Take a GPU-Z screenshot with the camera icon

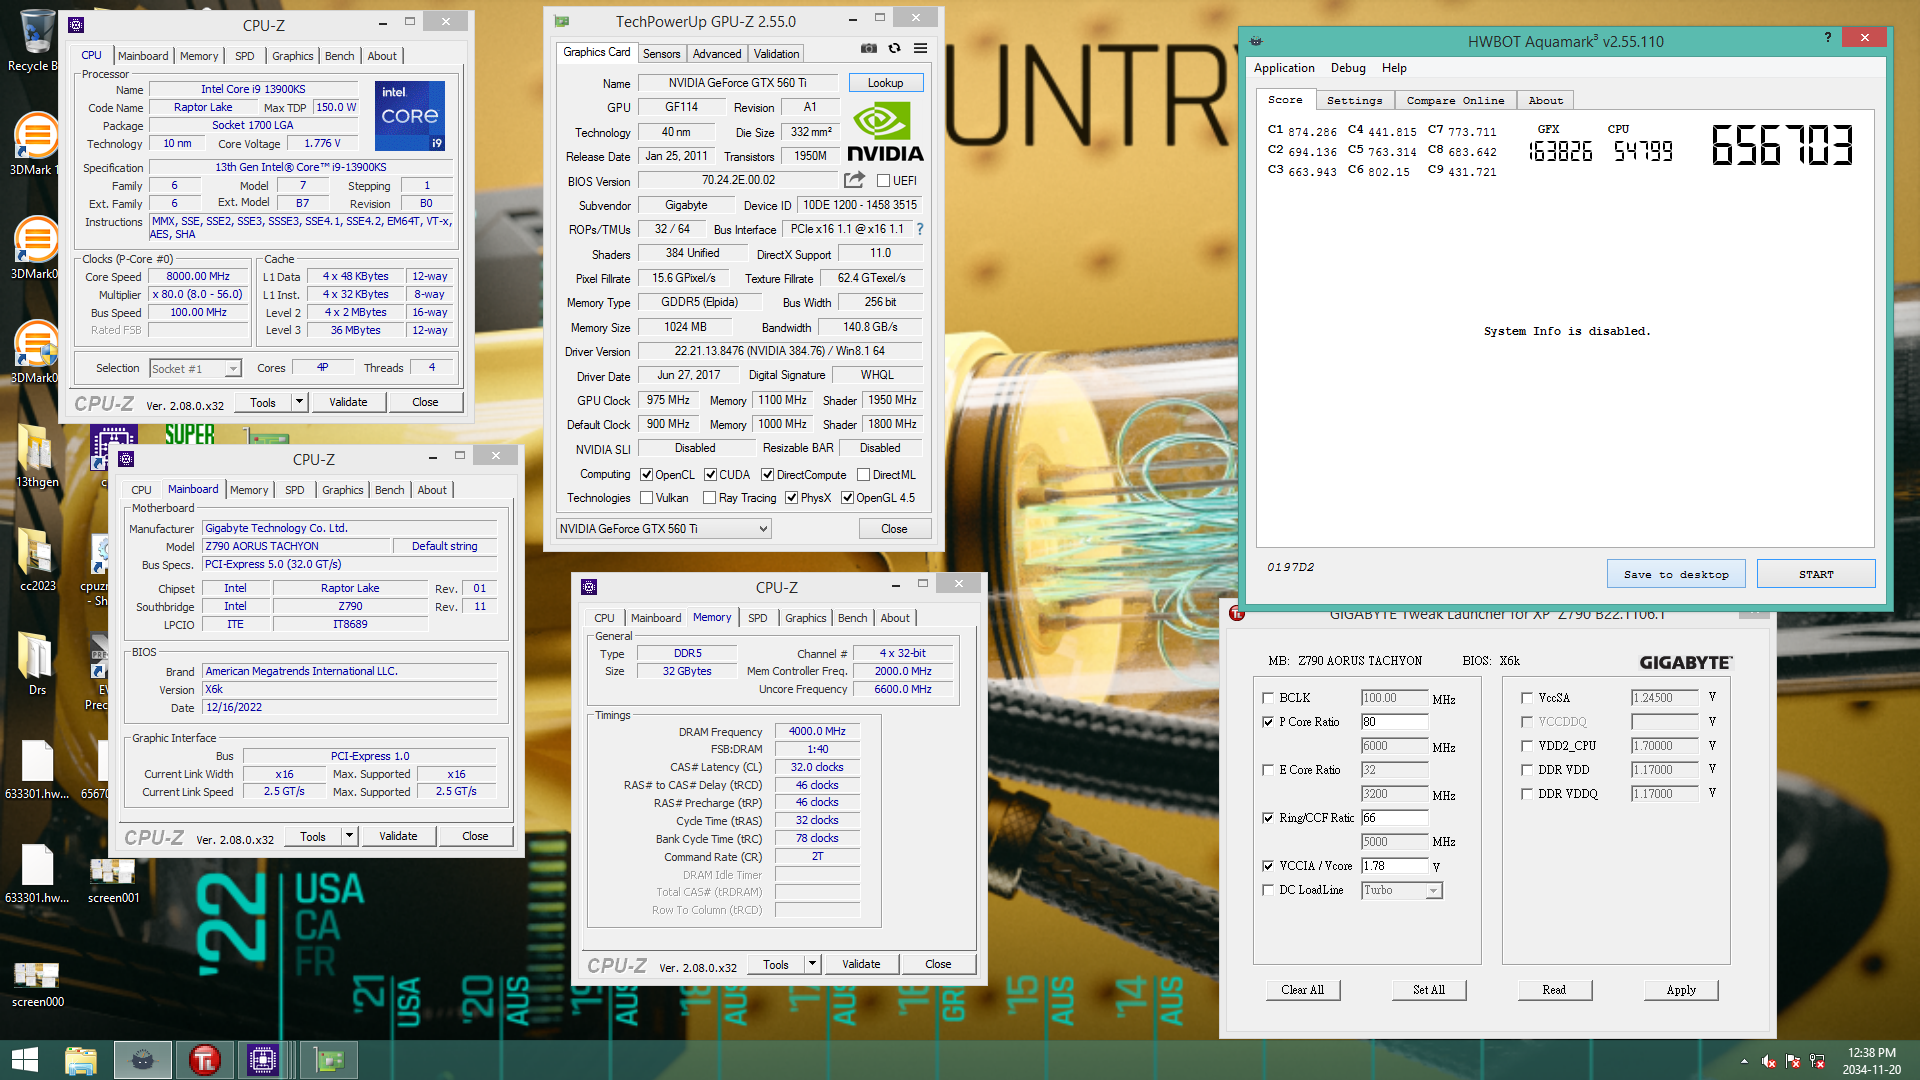click(x=869, y=48)
